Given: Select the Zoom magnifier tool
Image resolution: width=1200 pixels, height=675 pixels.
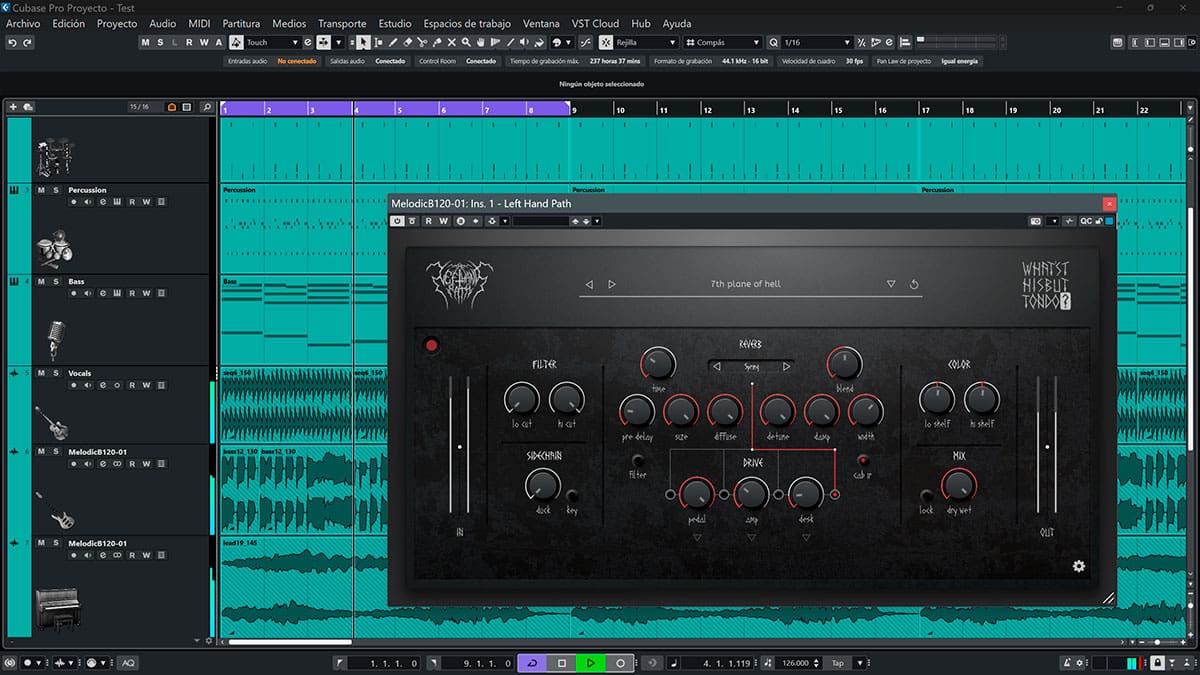Looking at the screenshot, I should click(467, 43).
